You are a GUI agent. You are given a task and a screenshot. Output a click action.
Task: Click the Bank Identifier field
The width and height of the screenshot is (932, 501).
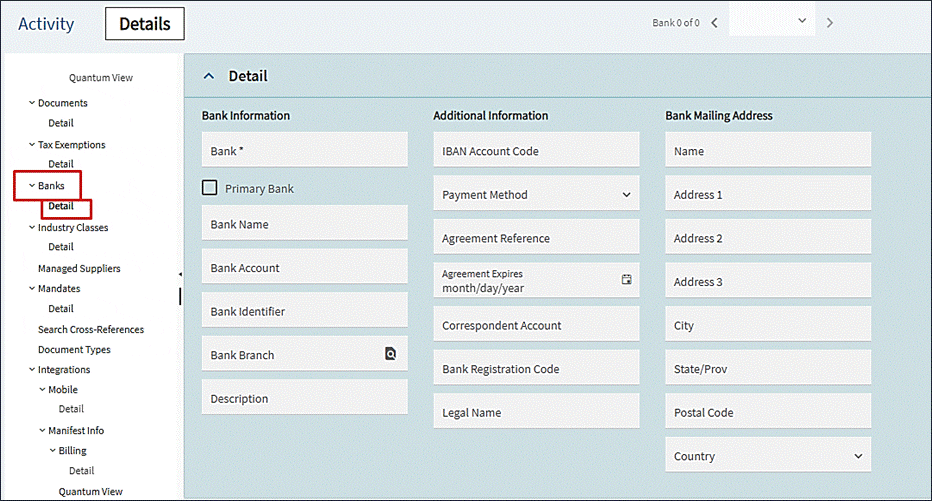(x=305, y=310)
